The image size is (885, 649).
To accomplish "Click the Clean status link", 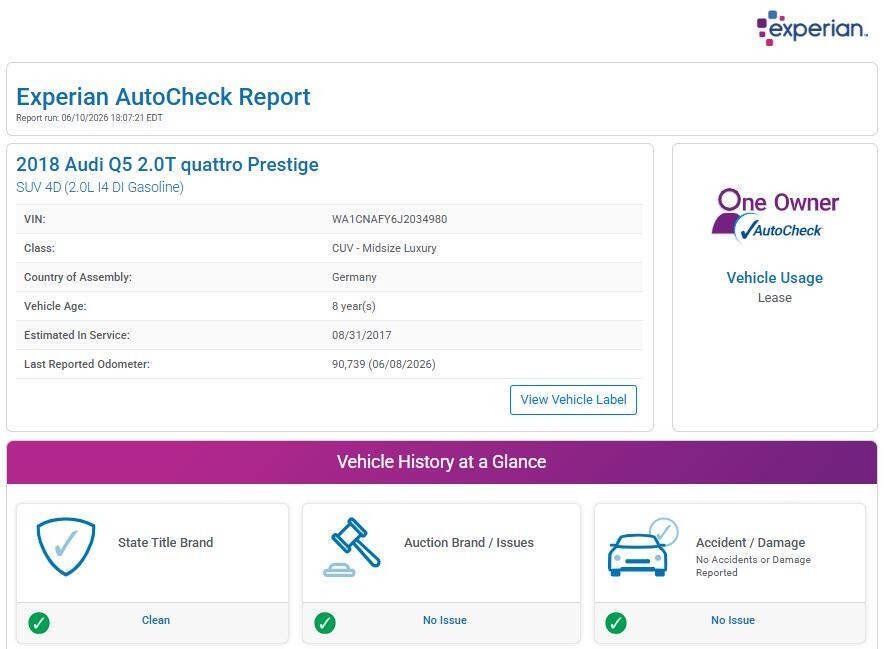I will (156, 620).
